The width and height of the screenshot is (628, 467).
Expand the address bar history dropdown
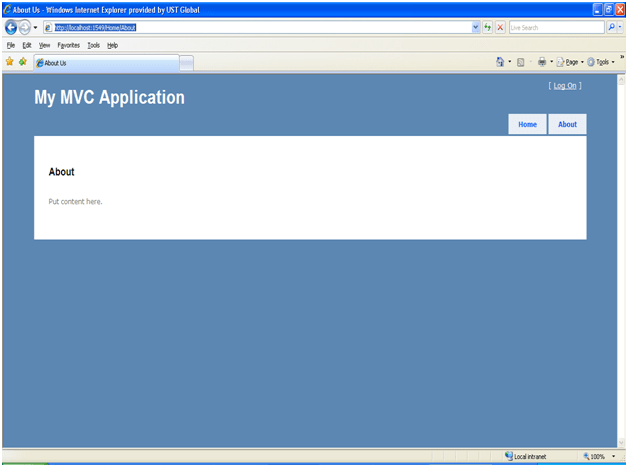coord(475,27)
